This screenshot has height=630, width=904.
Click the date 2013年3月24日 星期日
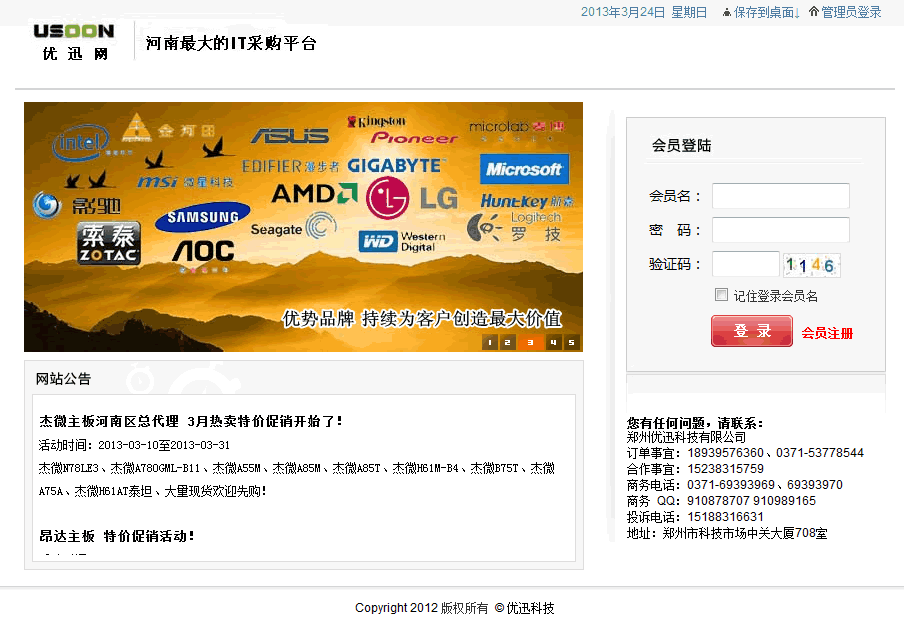(x=644, y=12)
